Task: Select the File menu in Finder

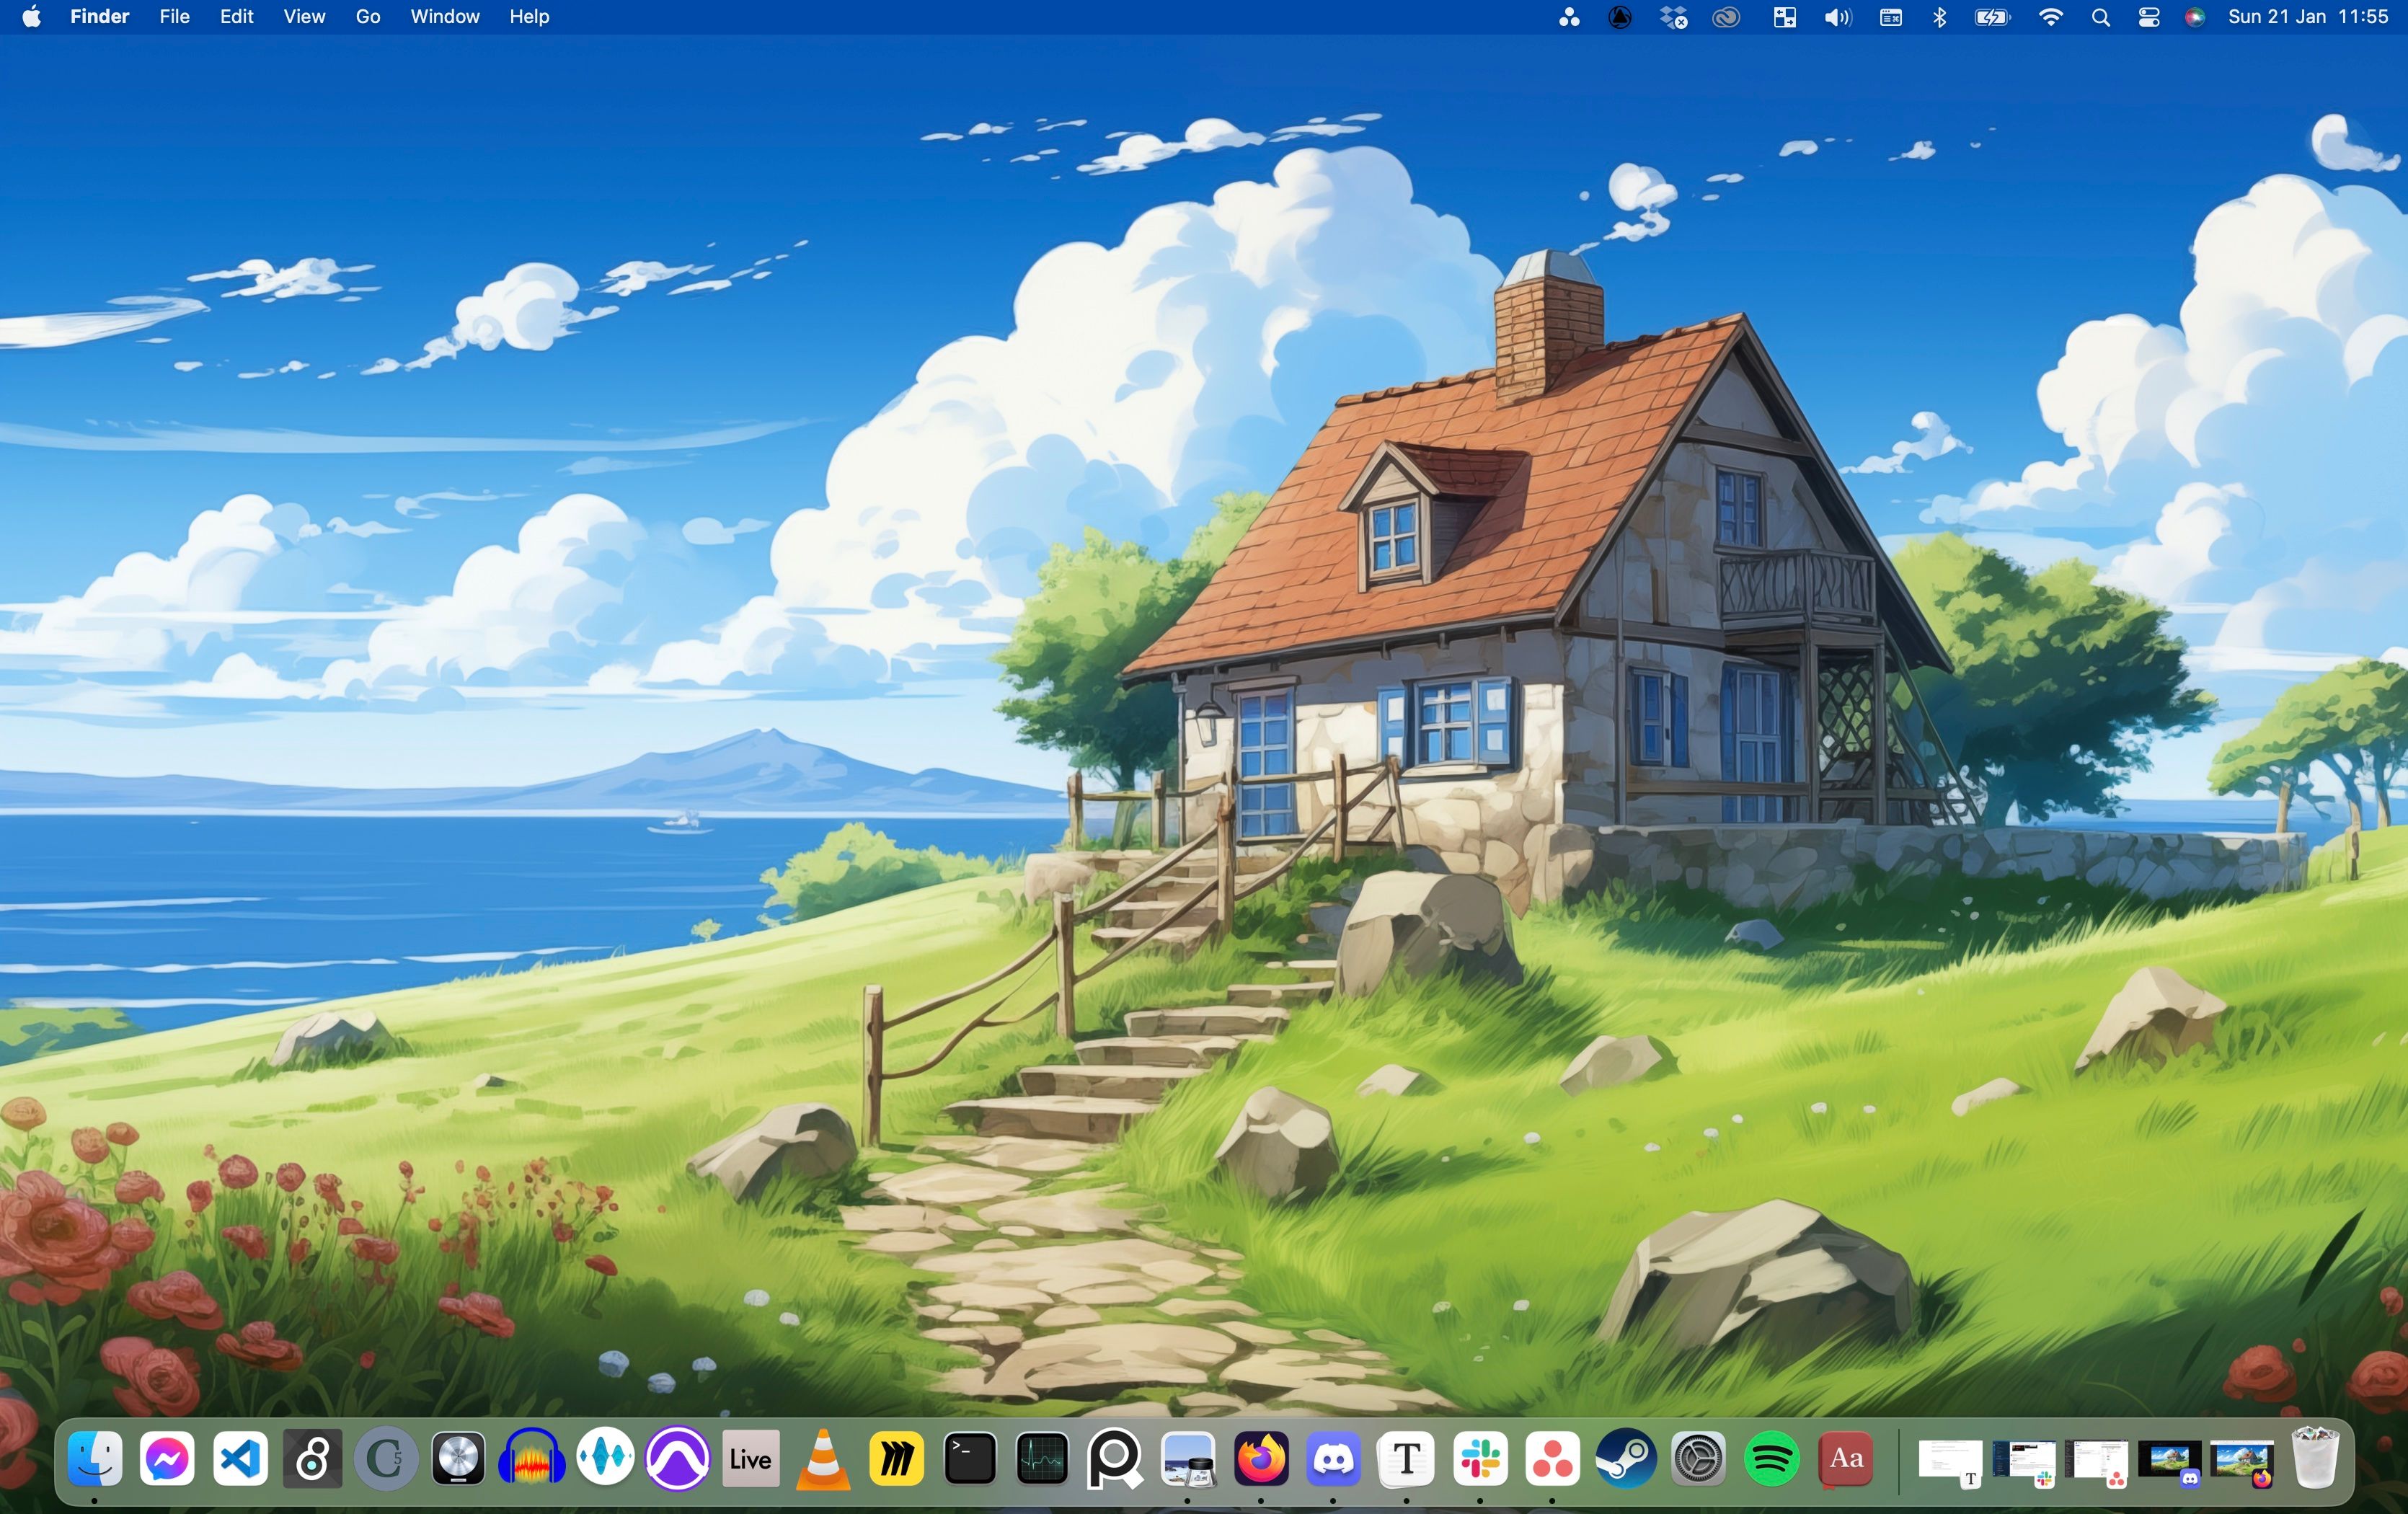Action: coord(174,16)
